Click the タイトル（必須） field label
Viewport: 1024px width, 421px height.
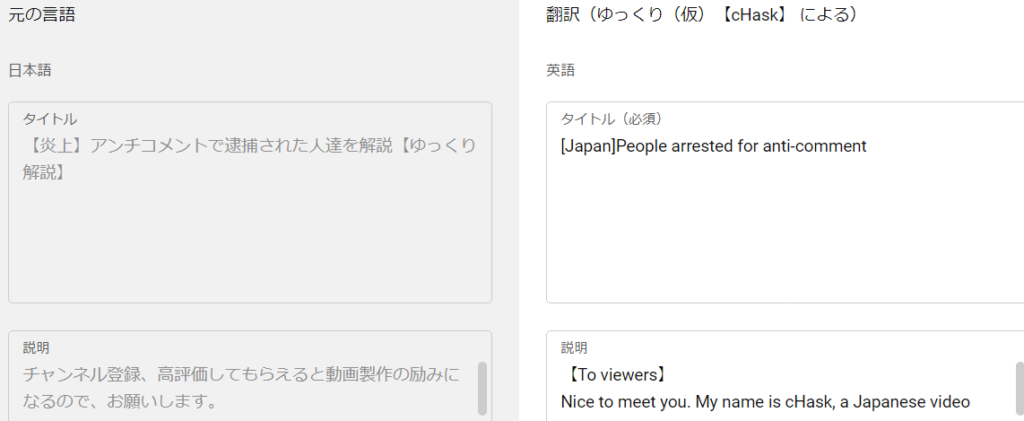click(612, 119)
